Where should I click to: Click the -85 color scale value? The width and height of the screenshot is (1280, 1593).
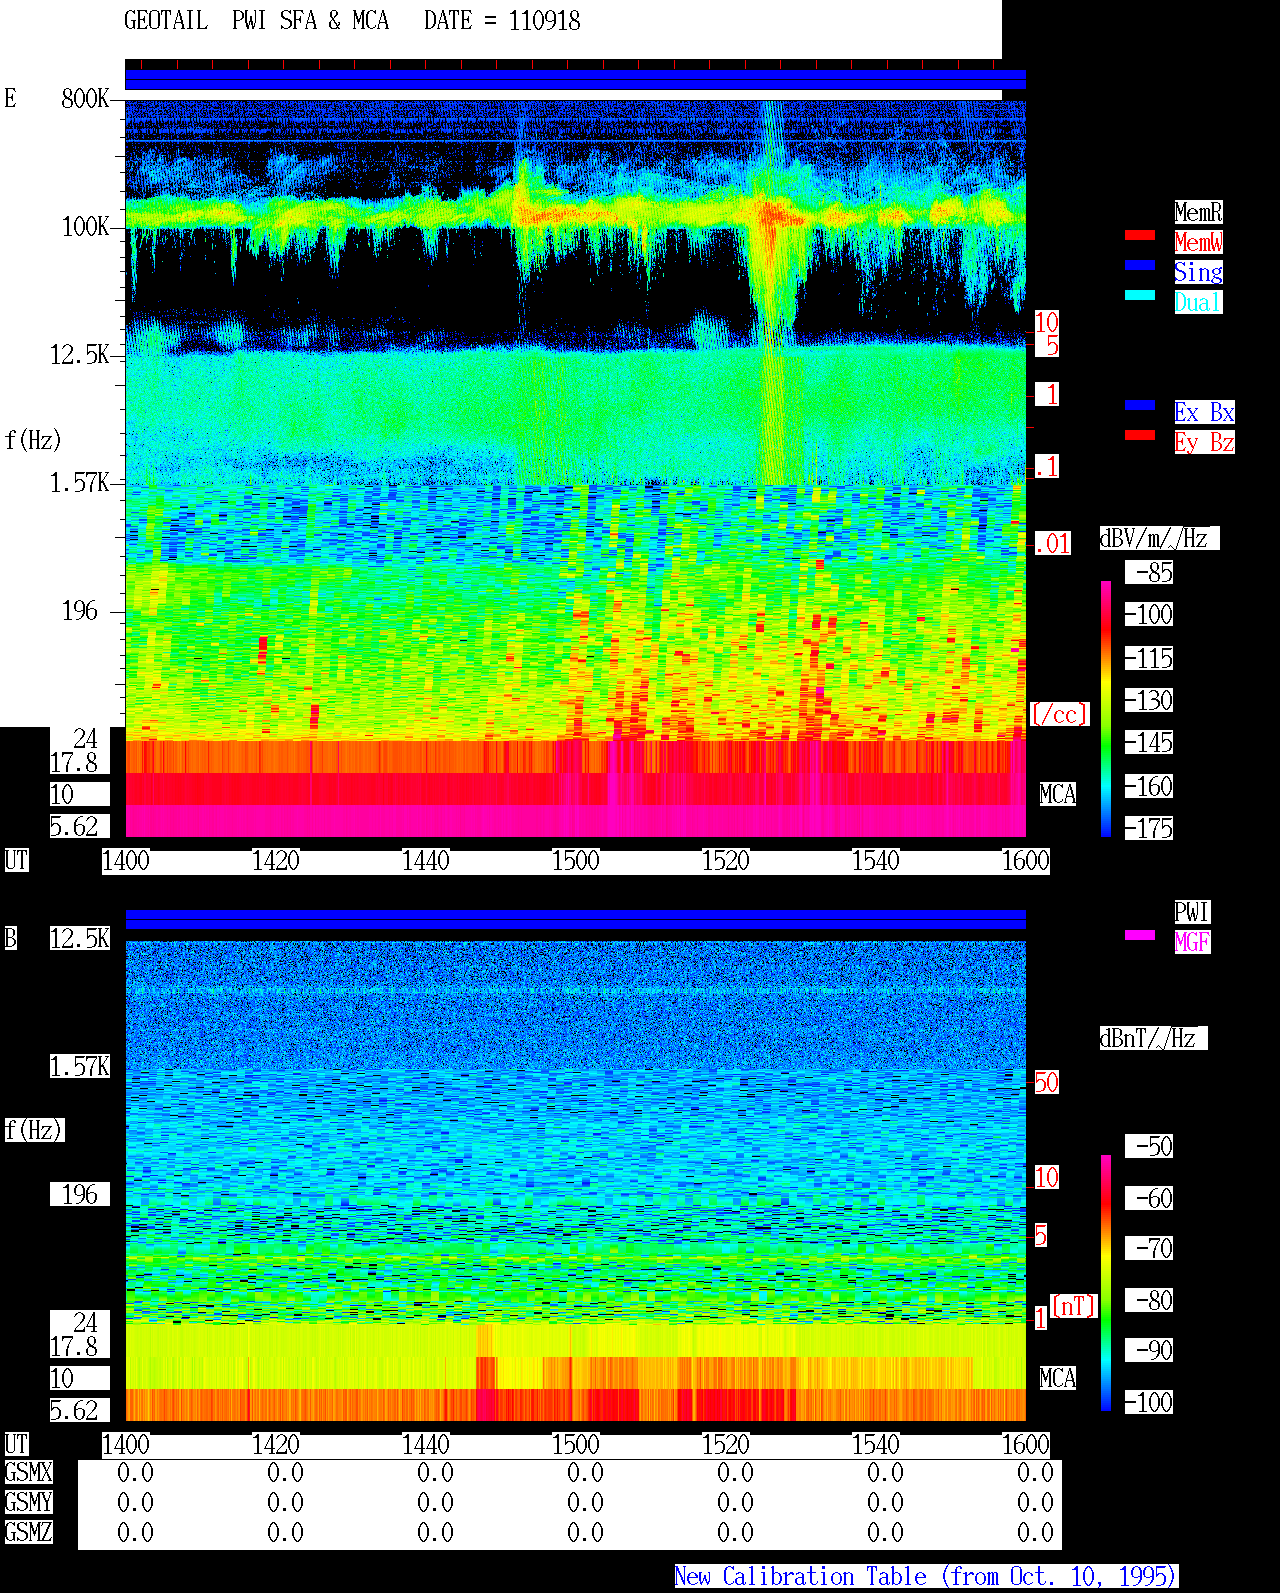[x=1150, y=572]
